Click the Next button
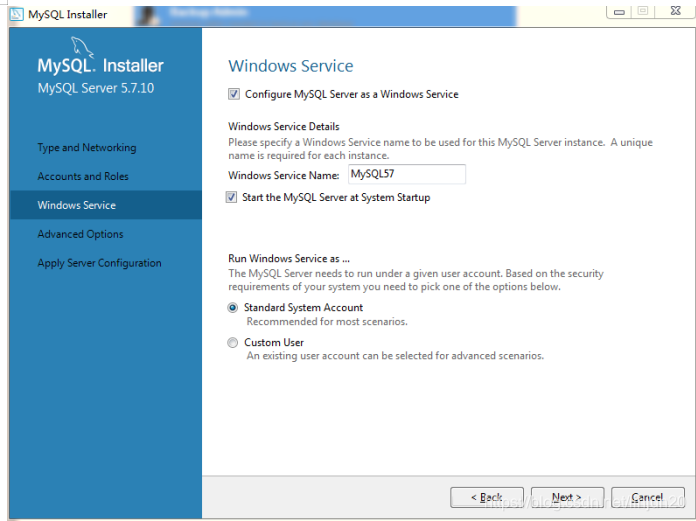Screen dimensions: 696x521 (x=567, y=497)
